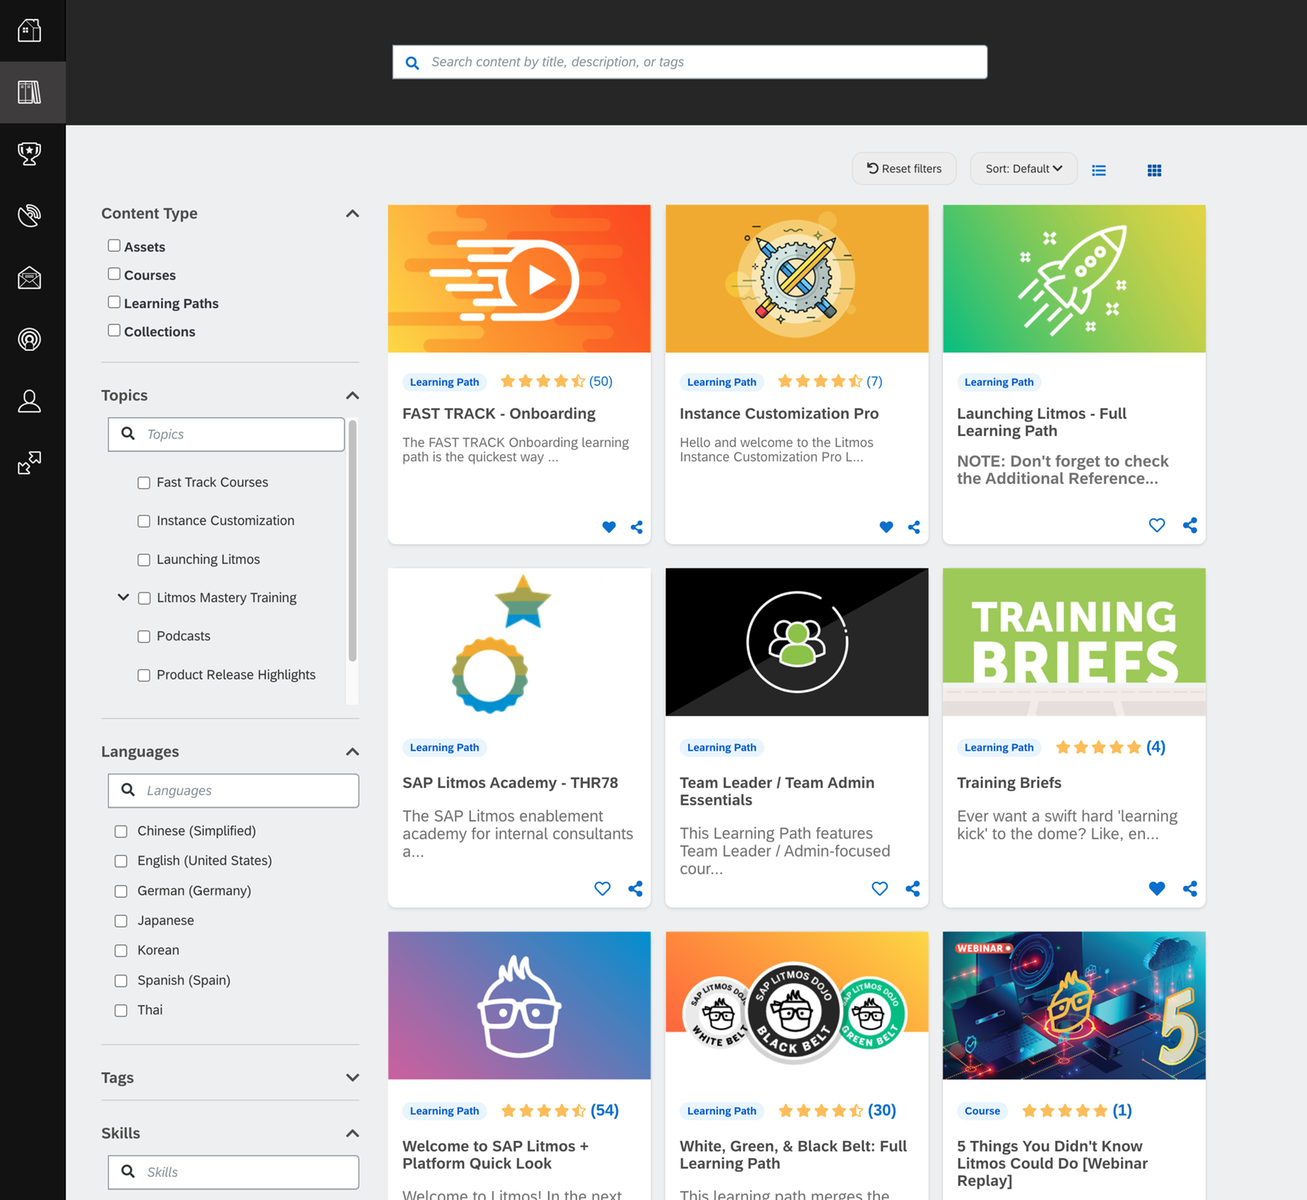This screenshot has width=1307, height=1200.
Task: Open the envelope messages icon in sidebar
Action: (x=29, y=278)
